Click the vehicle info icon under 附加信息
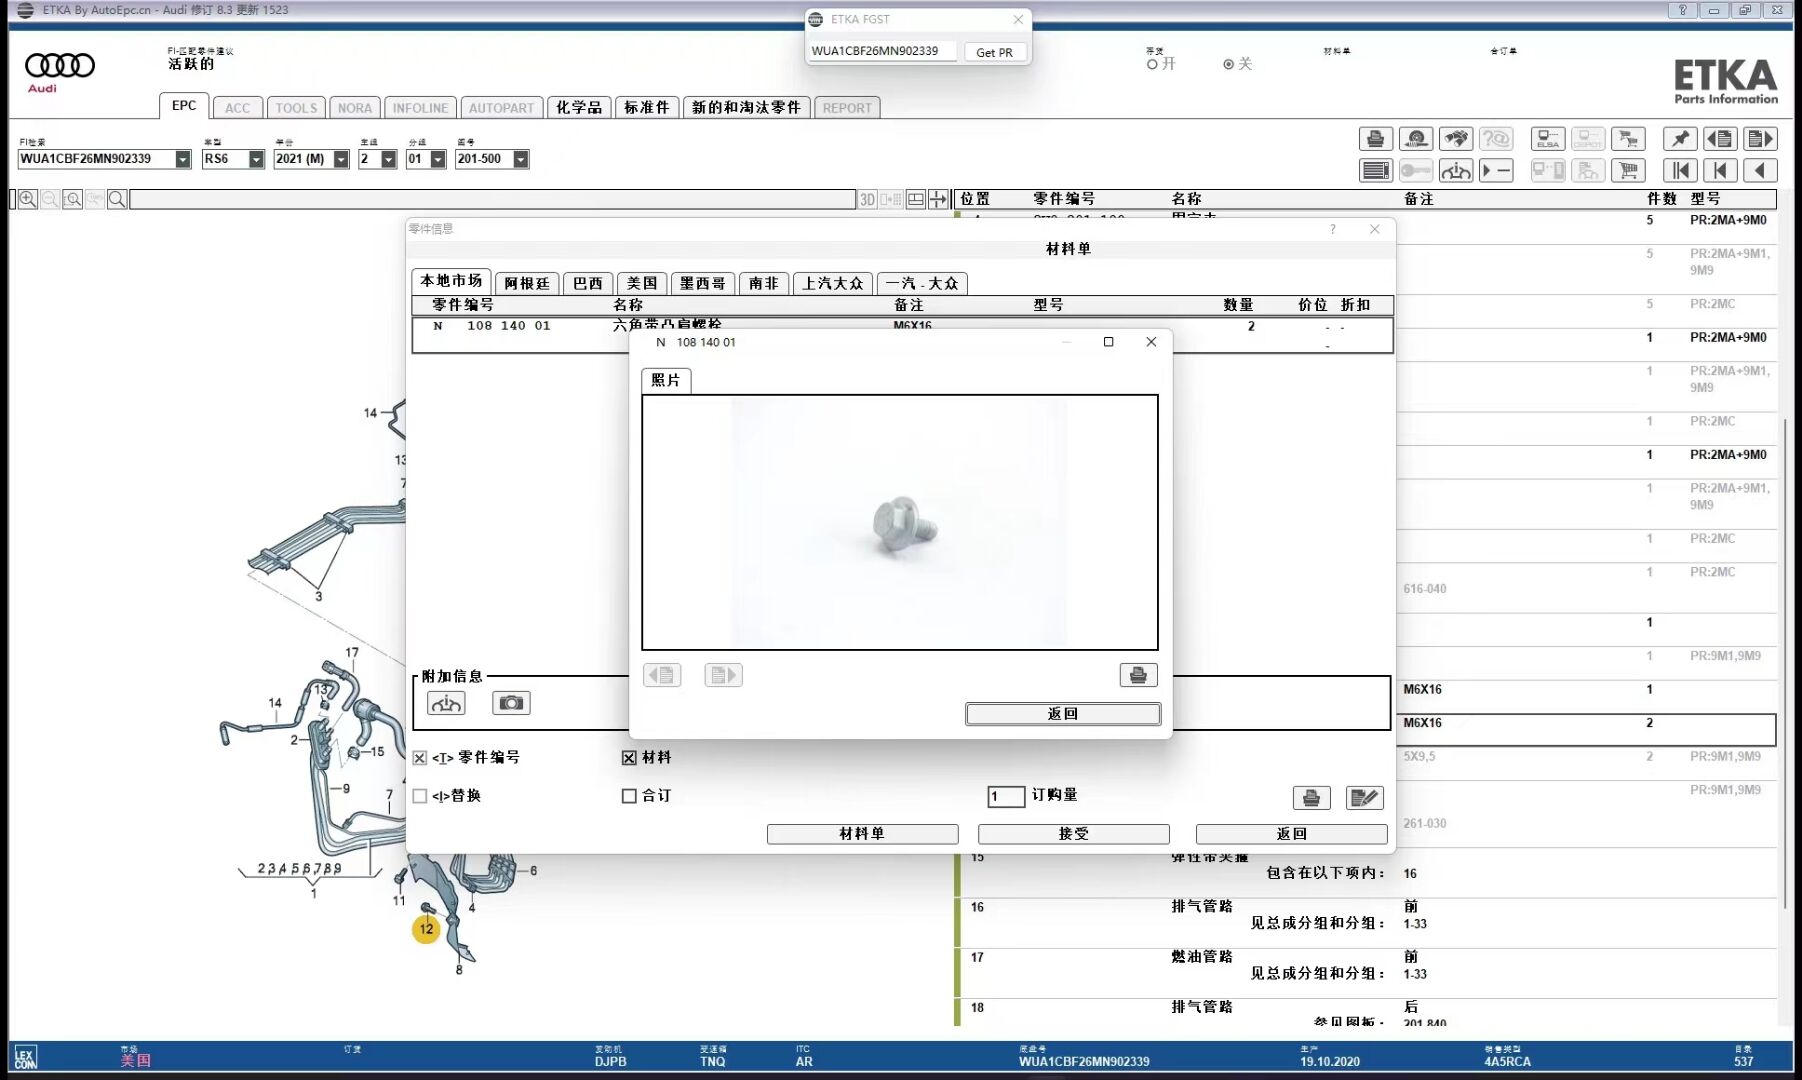The height and width of the screenshot is (1080, 1802). click(446, 703)
